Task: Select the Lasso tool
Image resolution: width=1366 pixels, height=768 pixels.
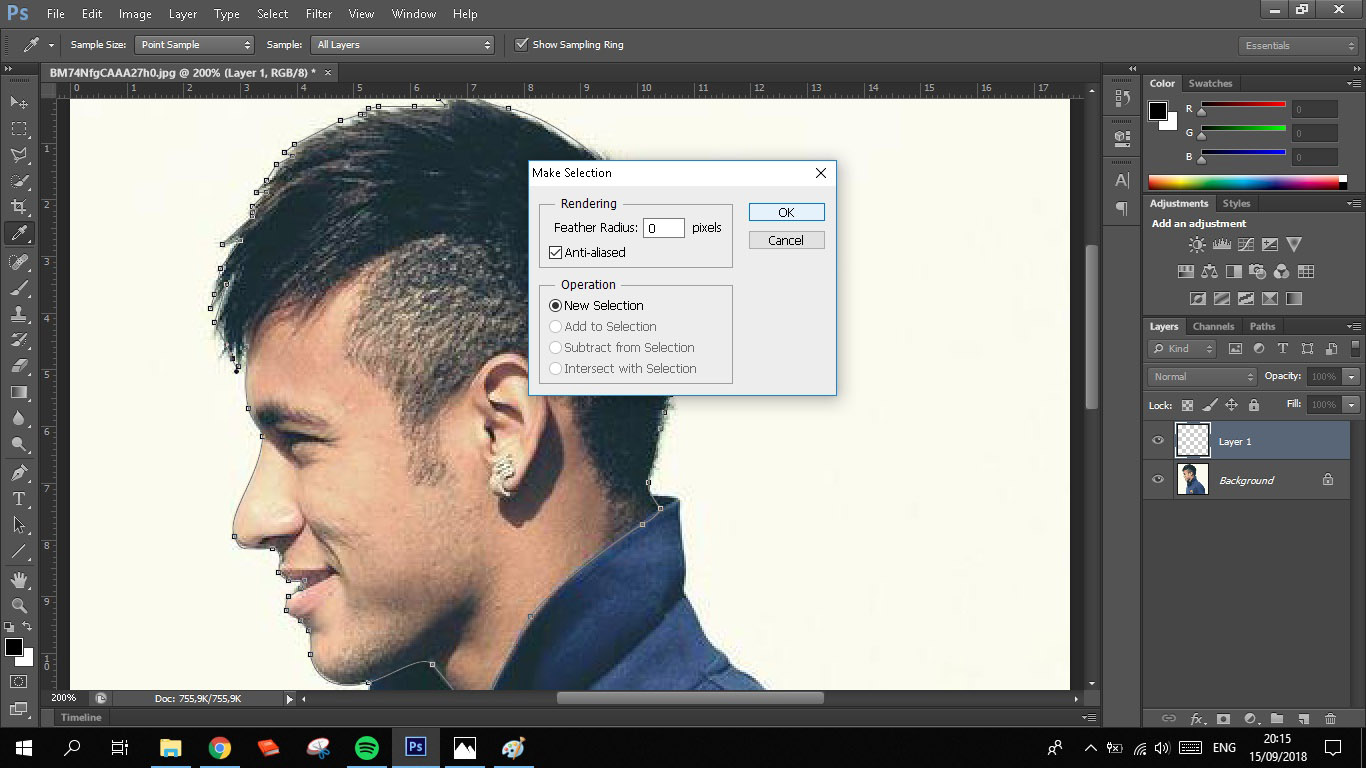Action: tap(19, 155)
